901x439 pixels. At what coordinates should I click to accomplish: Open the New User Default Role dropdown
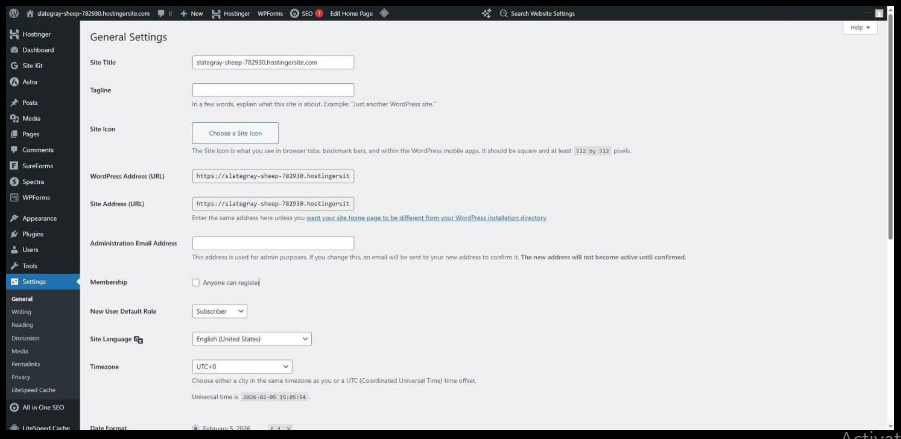point(220,311)
